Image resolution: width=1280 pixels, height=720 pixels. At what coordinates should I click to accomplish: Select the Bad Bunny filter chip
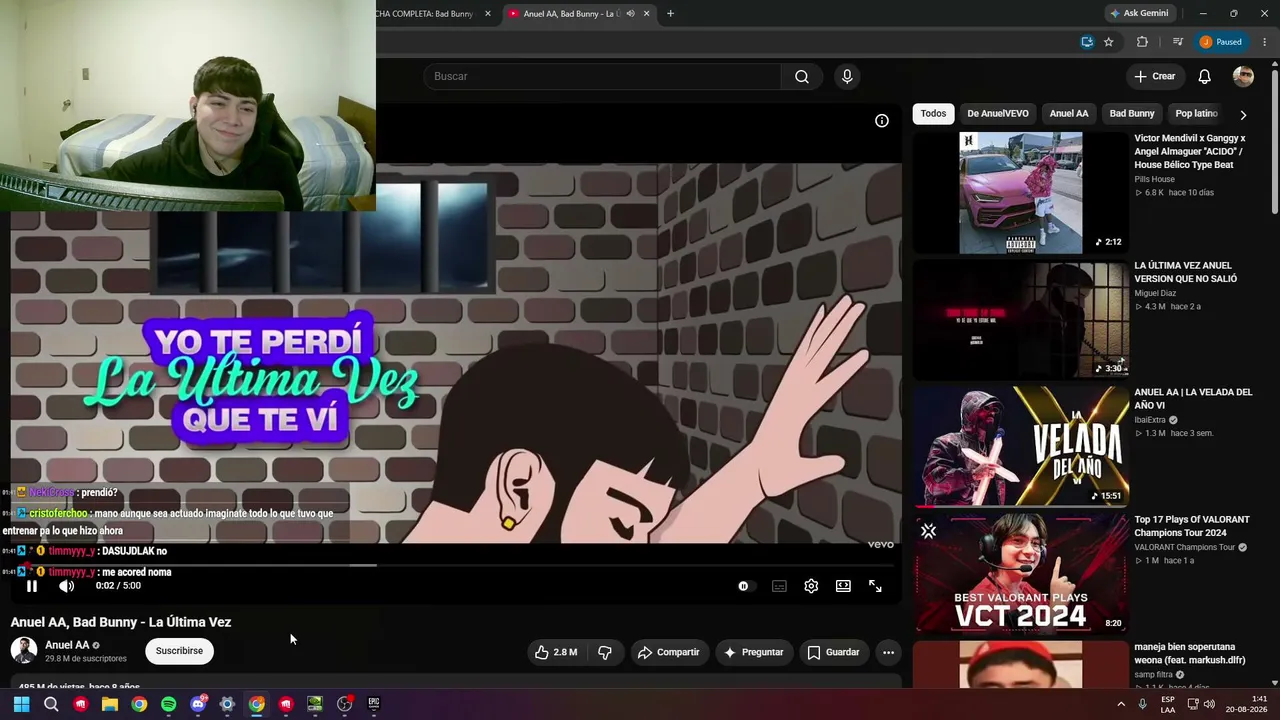click(x=1132, y=114)
